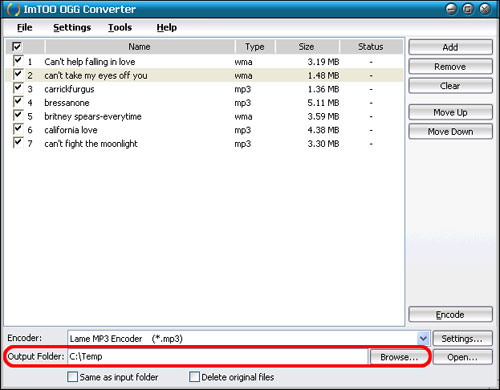The width and height of the screenshot is (500, 390).
Task: Uncheck can't fight the moonlight checkbox
Action: [18, 143]
